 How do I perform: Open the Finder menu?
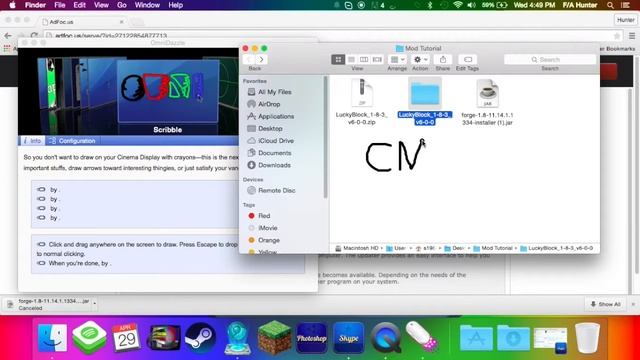(36, 5)
